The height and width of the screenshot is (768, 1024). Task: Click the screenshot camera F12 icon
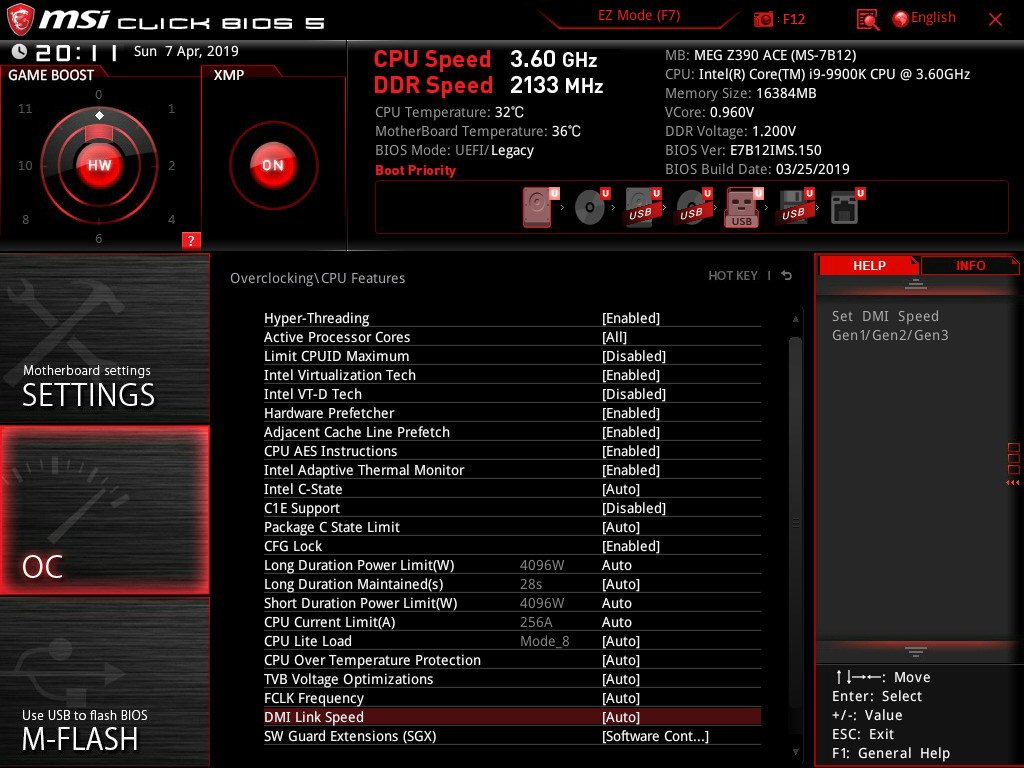coord(763,19)
